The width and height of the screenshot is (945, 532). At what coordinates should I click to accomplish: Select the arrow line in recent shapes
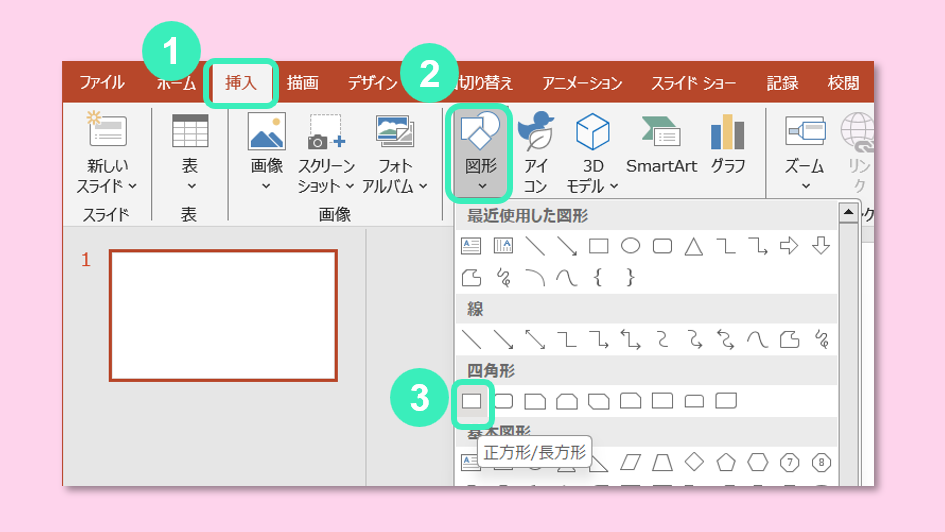[x=567, y=246]
